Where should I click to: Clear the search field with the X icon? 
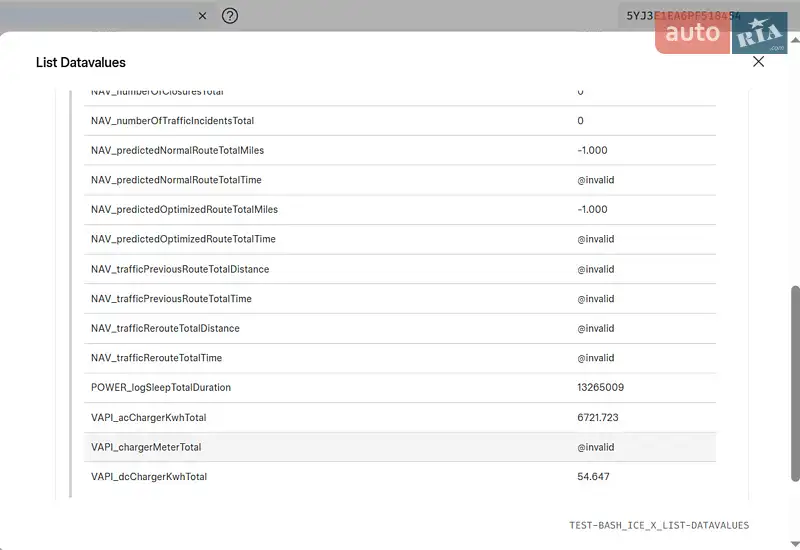(x=202, y=16)
